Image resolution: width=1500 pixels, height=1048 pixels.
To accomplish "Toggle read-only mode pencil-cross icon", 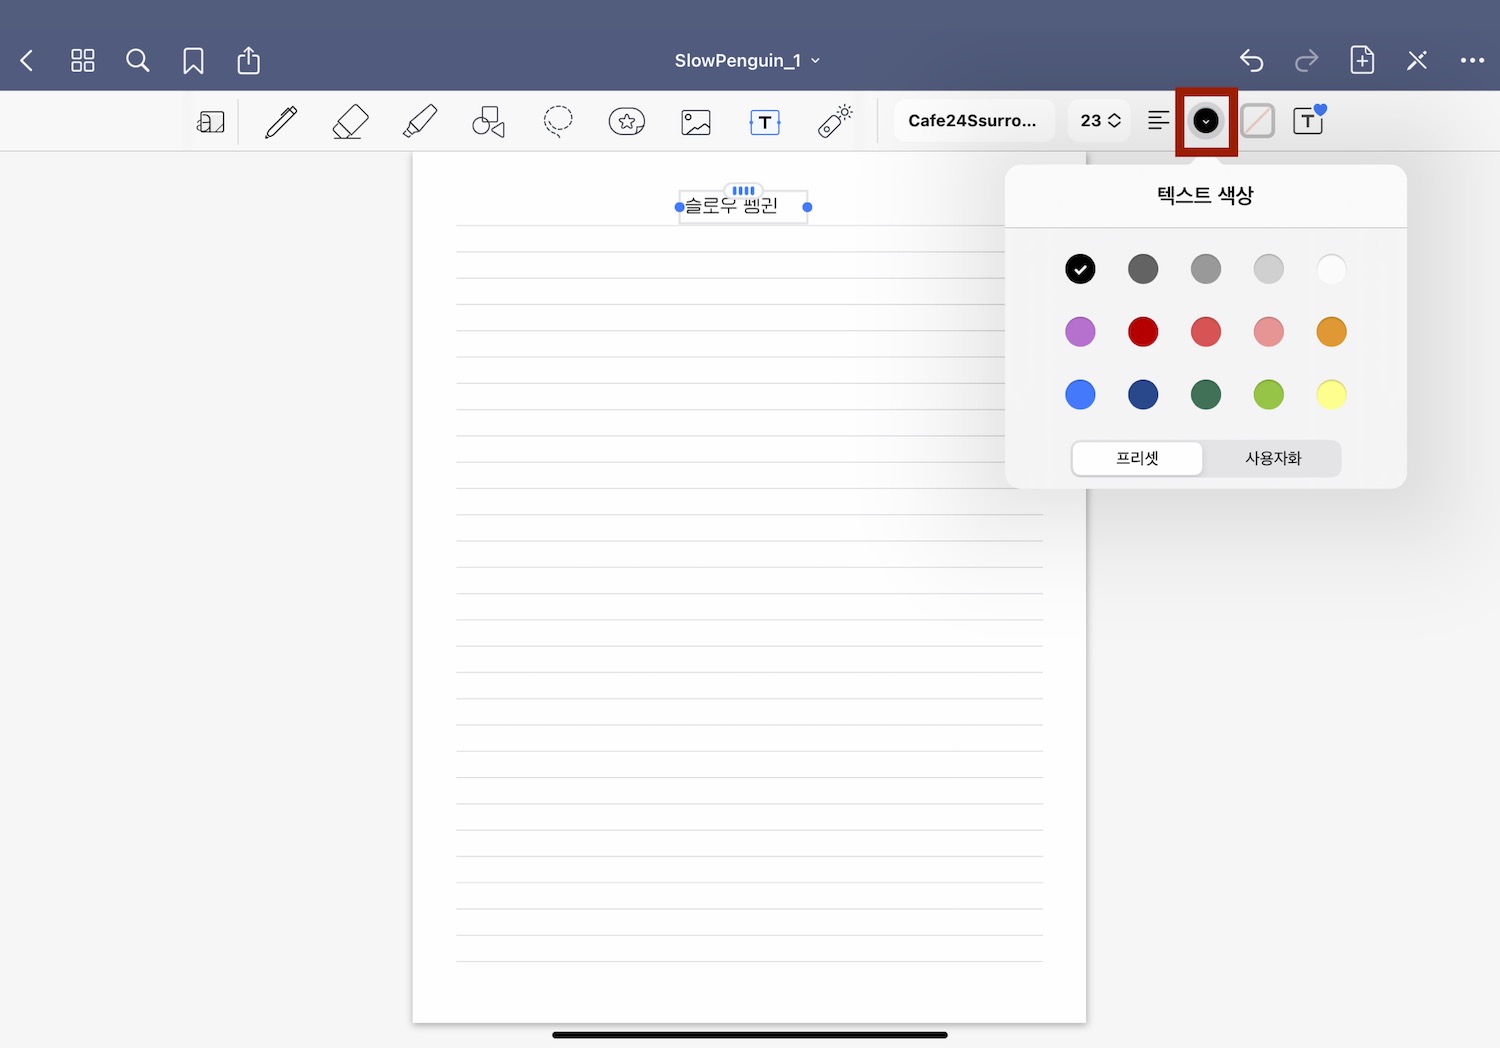I will 1417,61.
